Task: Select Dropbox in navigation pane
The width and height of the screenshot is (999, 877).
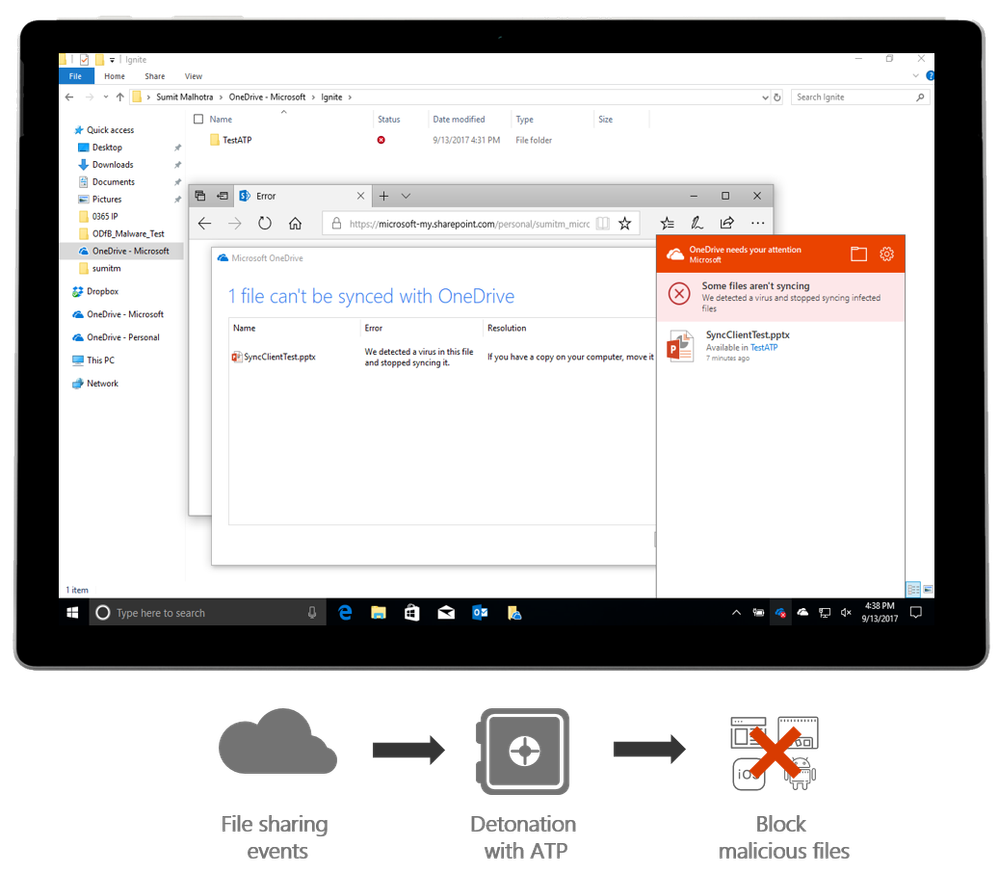Action: pos(103,291)
